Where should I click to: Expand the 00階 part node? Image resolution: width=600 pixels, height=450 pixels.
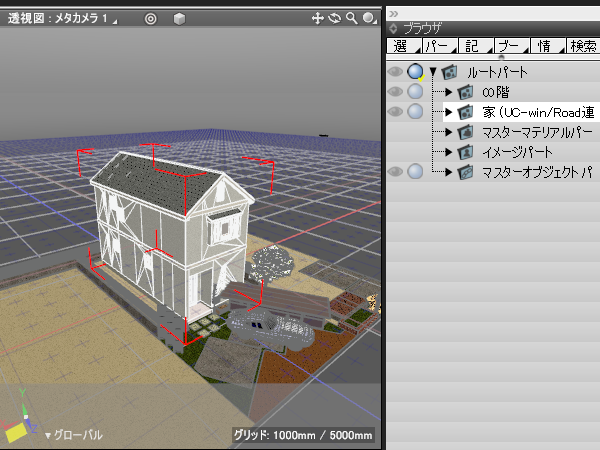point(449,92)
